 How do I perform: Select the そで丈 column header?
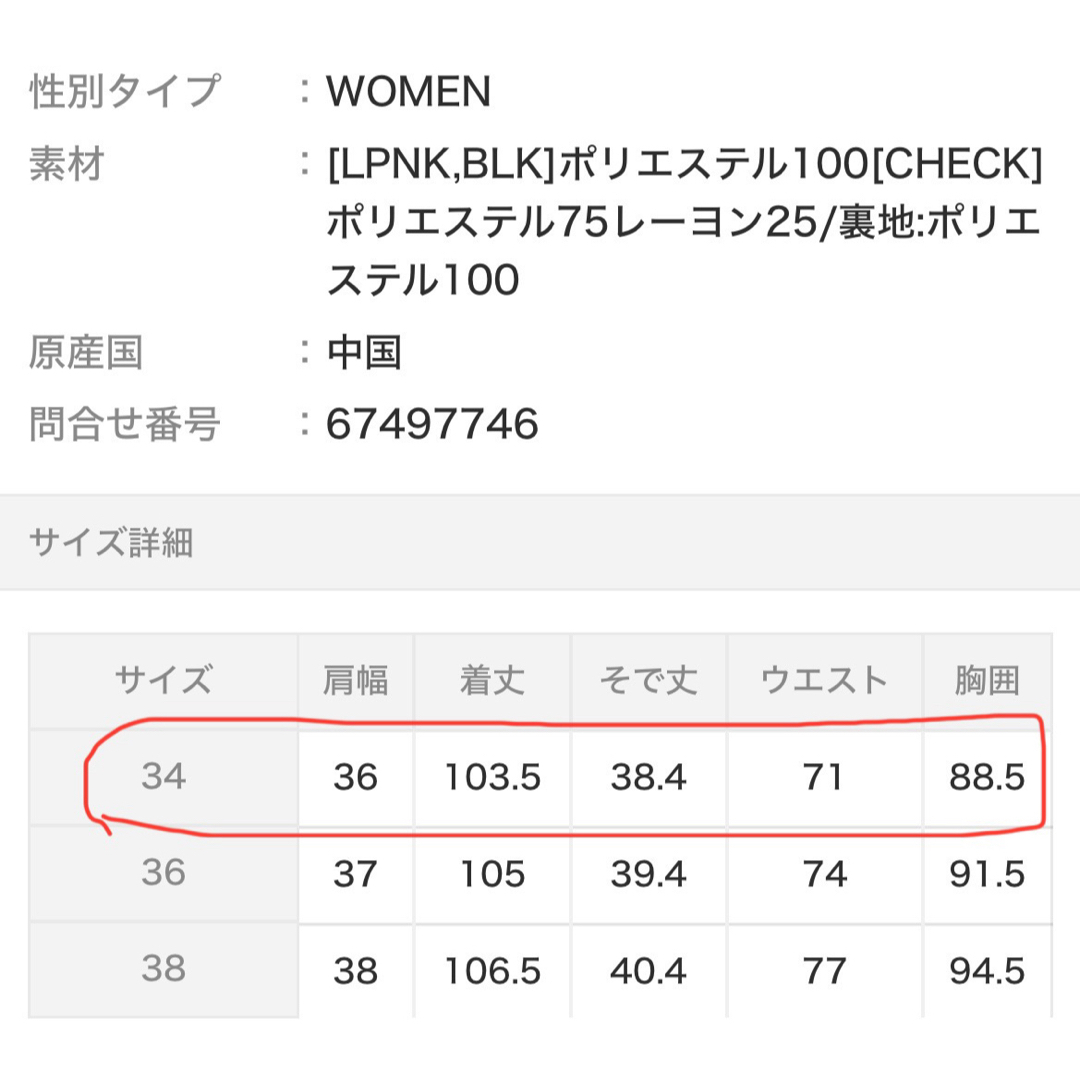coord(648,681)
